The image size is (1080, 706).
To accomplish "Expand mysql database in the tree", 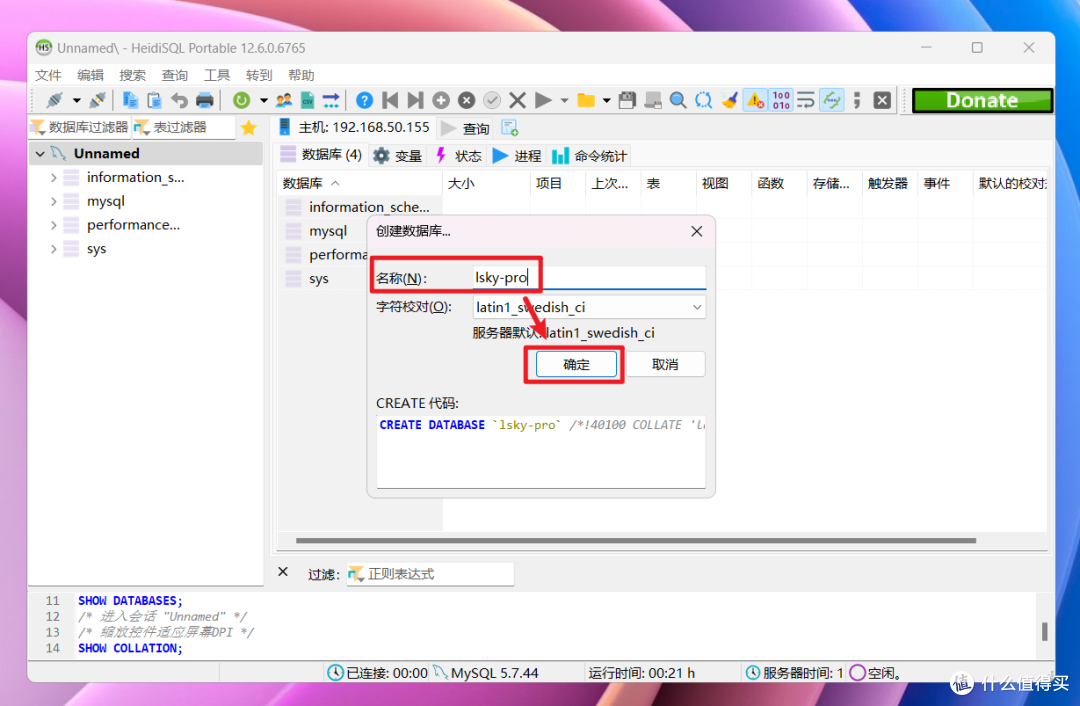I will pyautogui.click(x=54, y=201).
